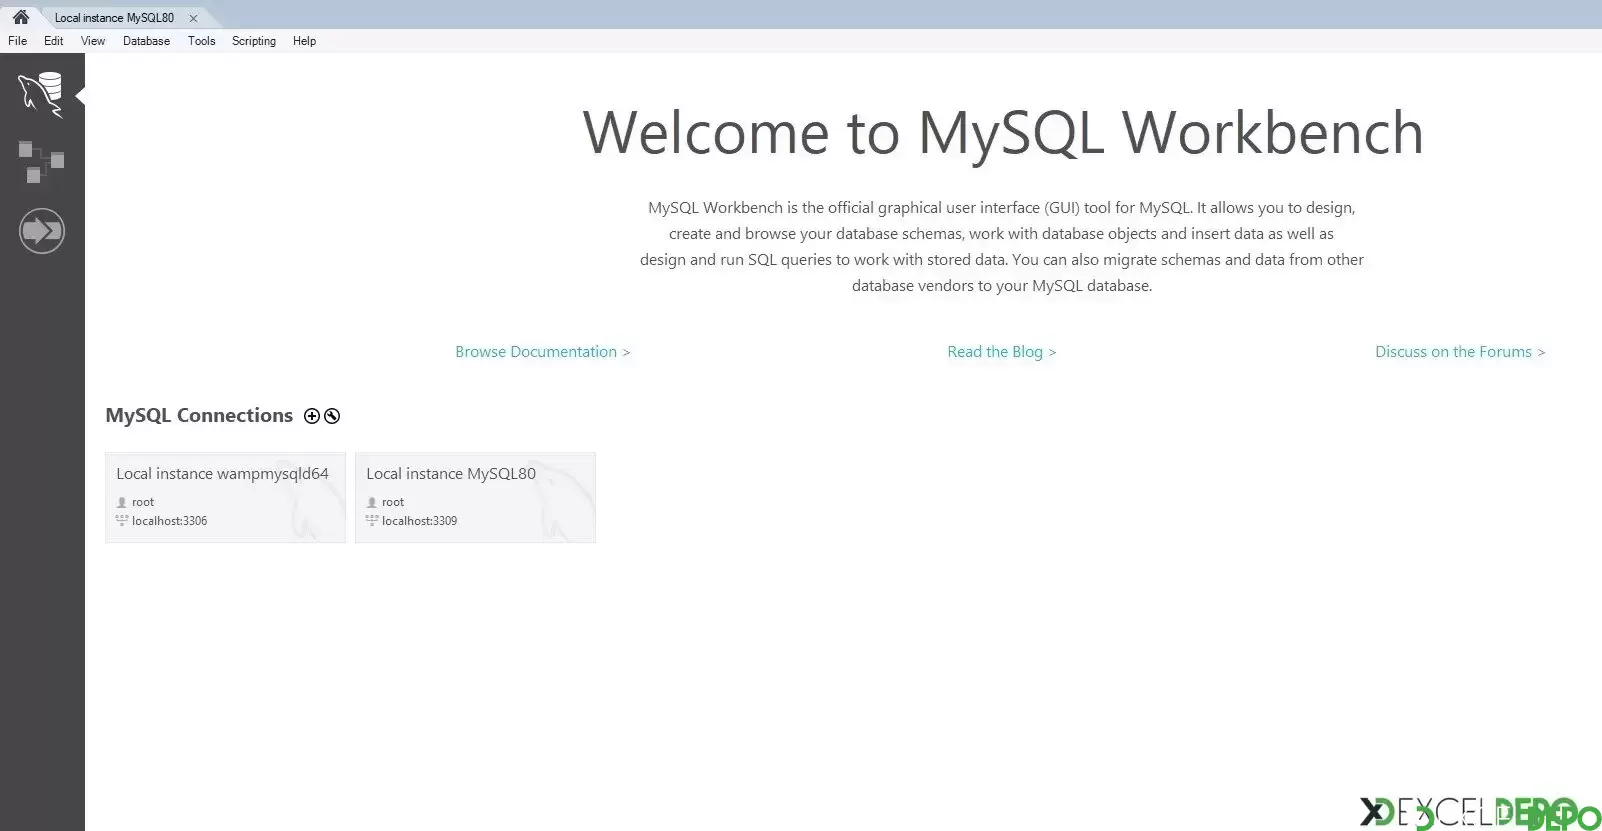Open the View menu
Image resolution: width=1602 pixels, height=831 pixels.
coord(93,41)
